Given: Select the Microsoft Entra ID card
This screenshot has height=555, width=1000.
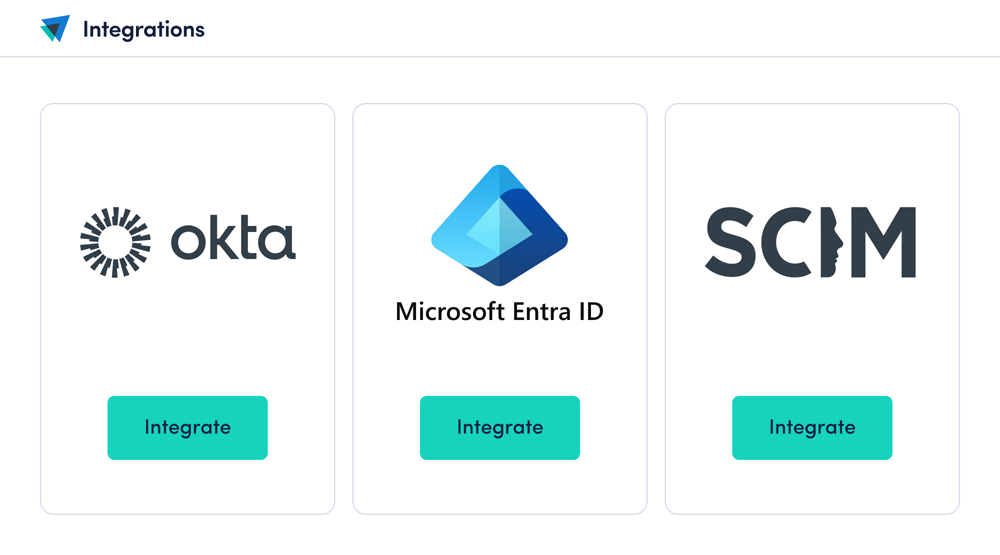Looking at the screenshot, I should (x=500, y=309).
